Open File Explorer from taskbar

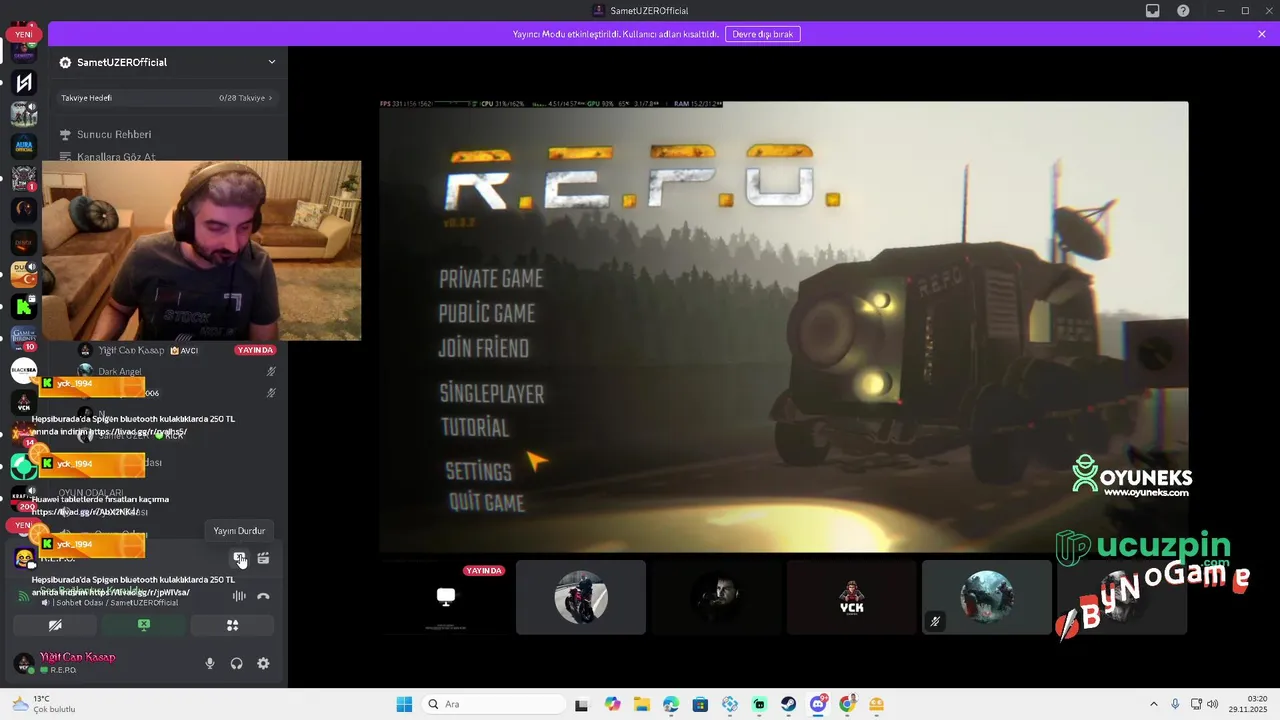tap(641, 704)
